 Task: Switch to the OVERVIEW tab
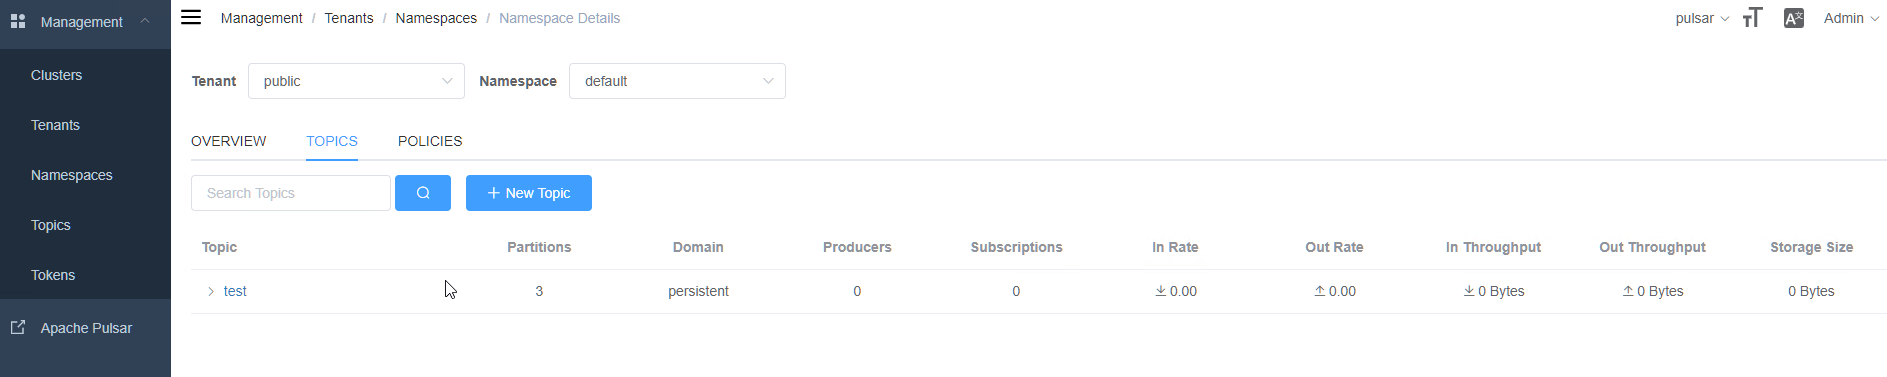point(229,141)
